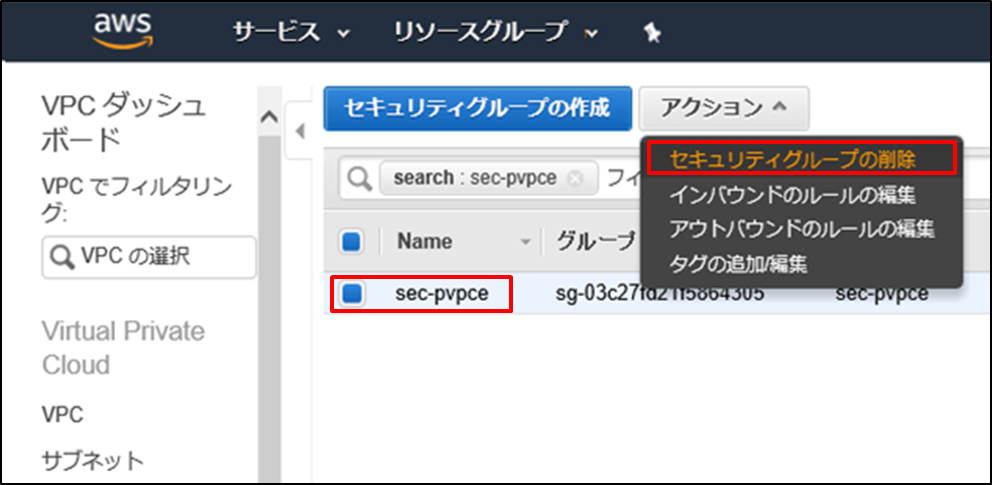Click the sidebar scroll up arrow
Viewport: 992px width, 485px height.
(268, 116)
